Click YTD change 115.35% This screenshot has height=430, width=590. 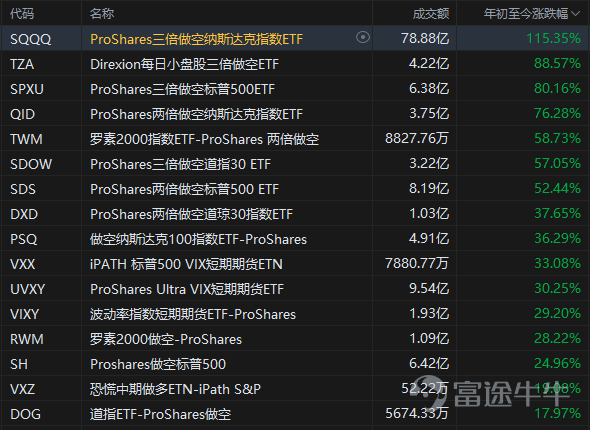click(553, 38)
